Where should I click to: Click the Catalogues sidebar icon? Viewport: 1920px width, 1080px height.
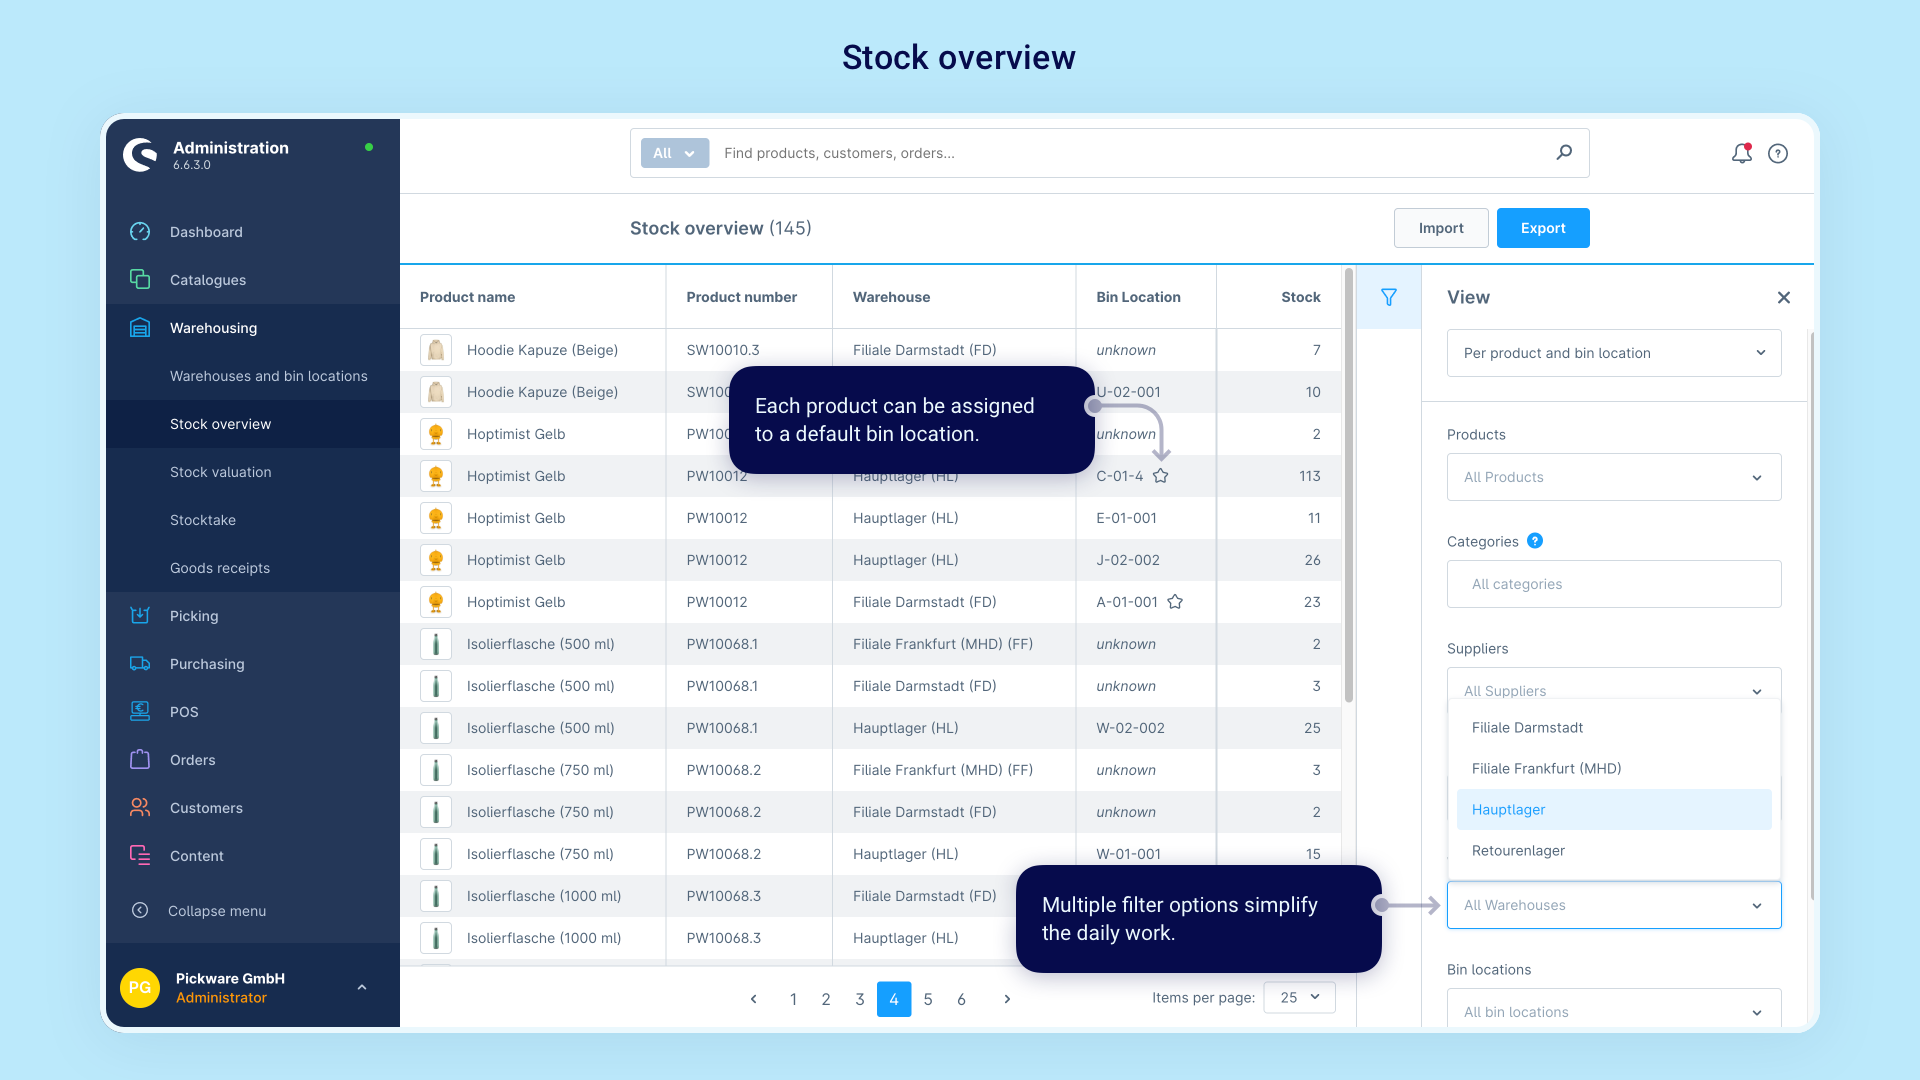click(x=140, y=280)
